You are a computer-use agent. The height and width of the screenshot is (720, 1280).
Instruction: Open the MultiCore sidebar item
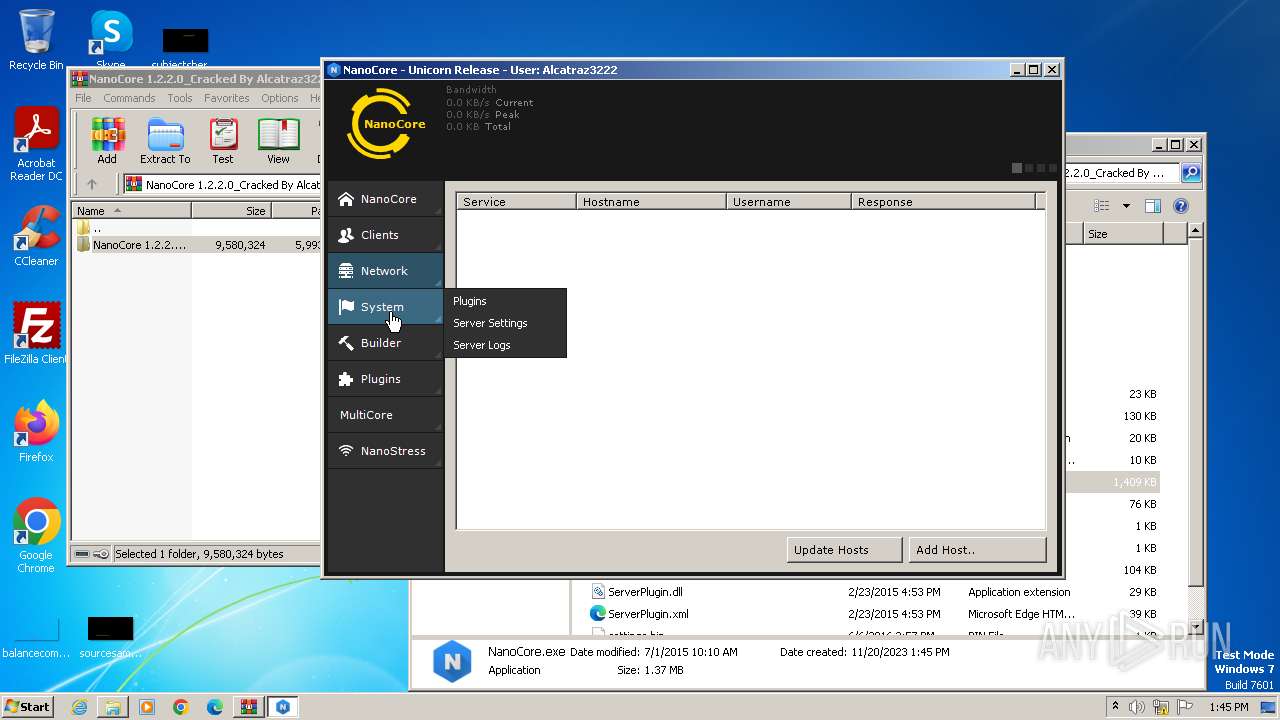point(385,415)
